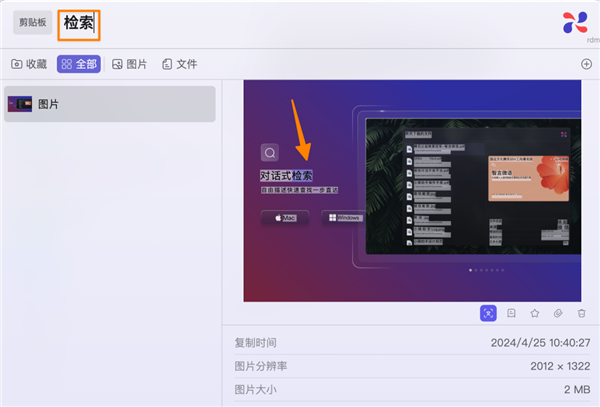Click the carousel page dots in preview
Image resolution: width=600 pixels, height=407 pixels.
click(485, 270)
